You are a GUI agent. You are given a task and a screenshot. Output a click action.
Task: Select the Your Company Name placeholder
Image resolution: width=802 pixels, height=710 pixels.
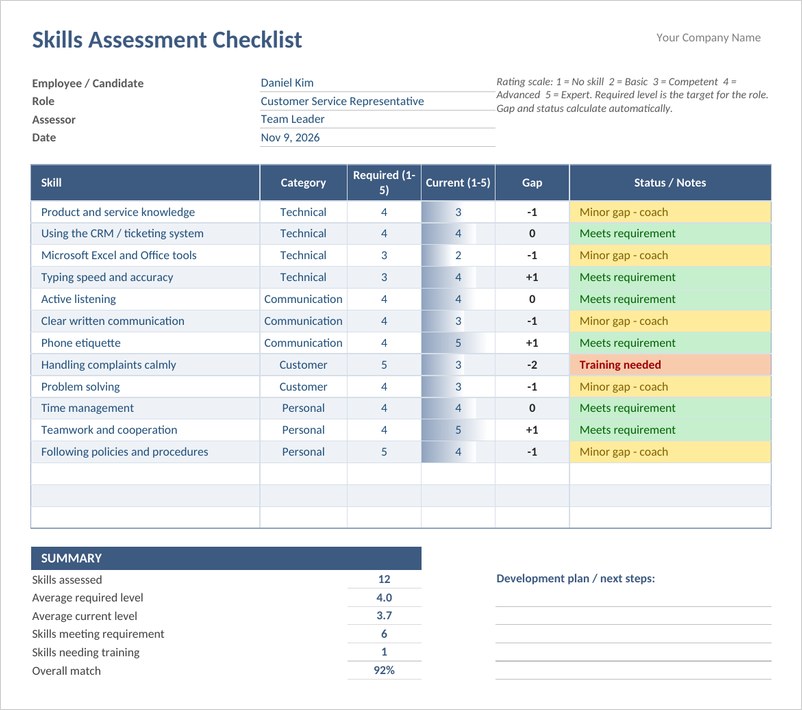pos(708,37)
